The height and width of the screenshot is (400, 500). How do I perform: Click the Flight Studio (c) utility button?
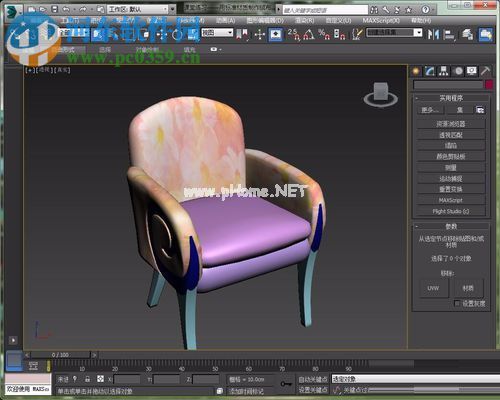[x=451, y=211]
